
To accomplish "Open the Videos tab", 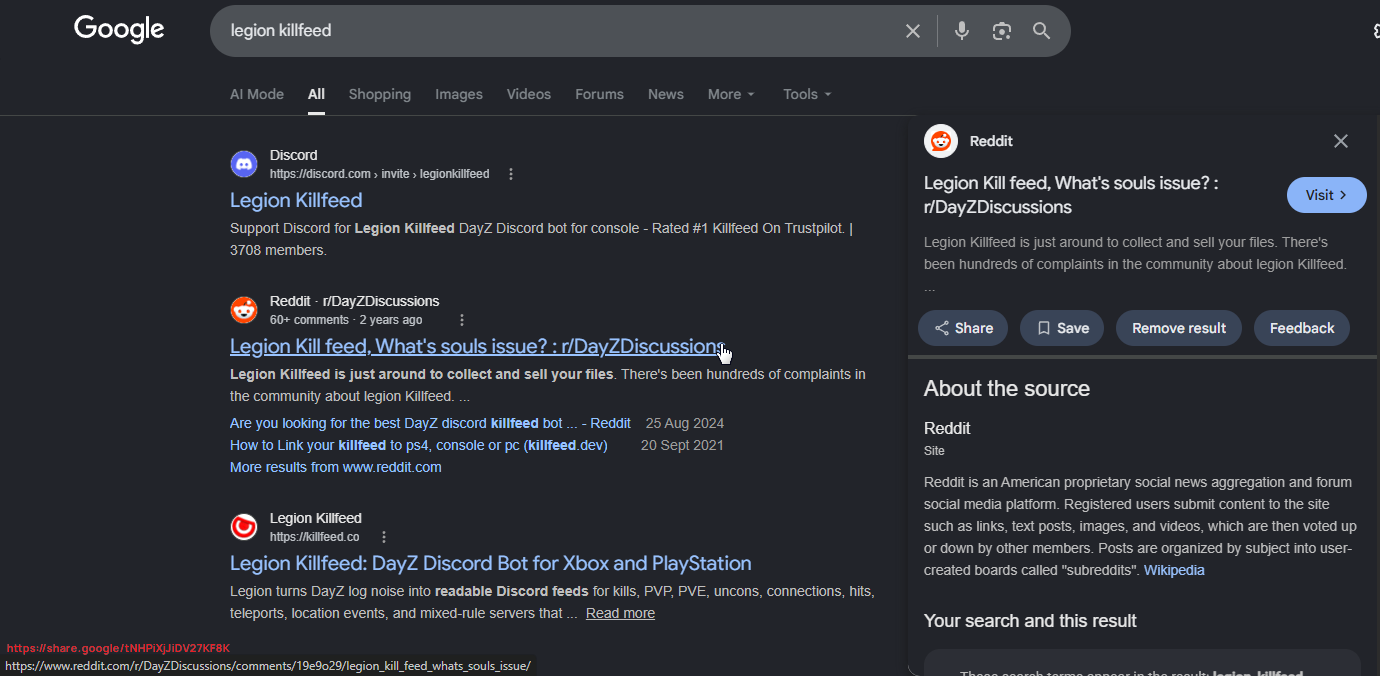I will (529, 94).
